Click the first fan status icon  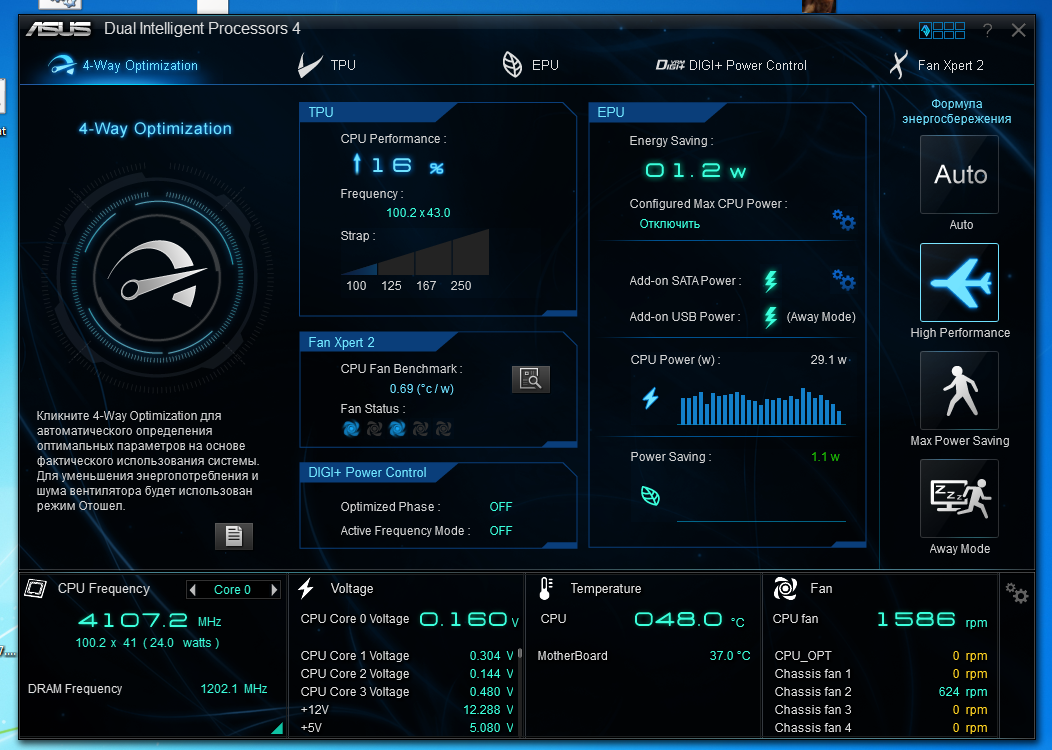351,429
